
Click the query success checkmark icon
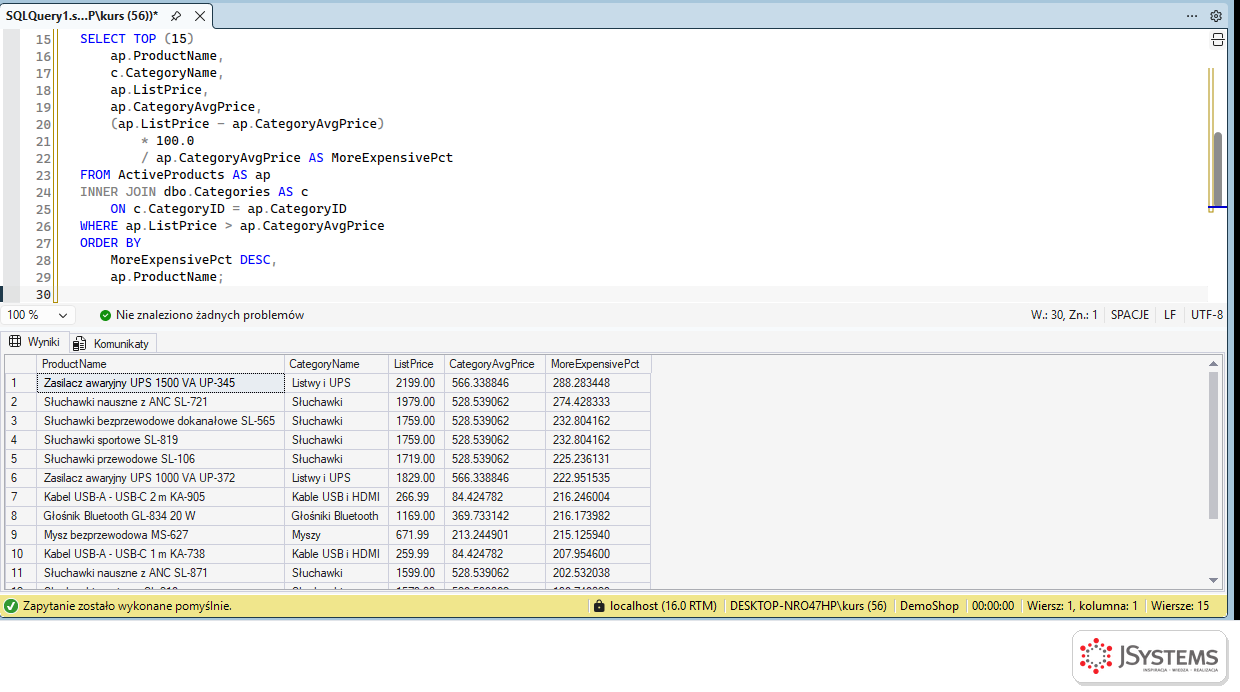click(x=11, y=606)
